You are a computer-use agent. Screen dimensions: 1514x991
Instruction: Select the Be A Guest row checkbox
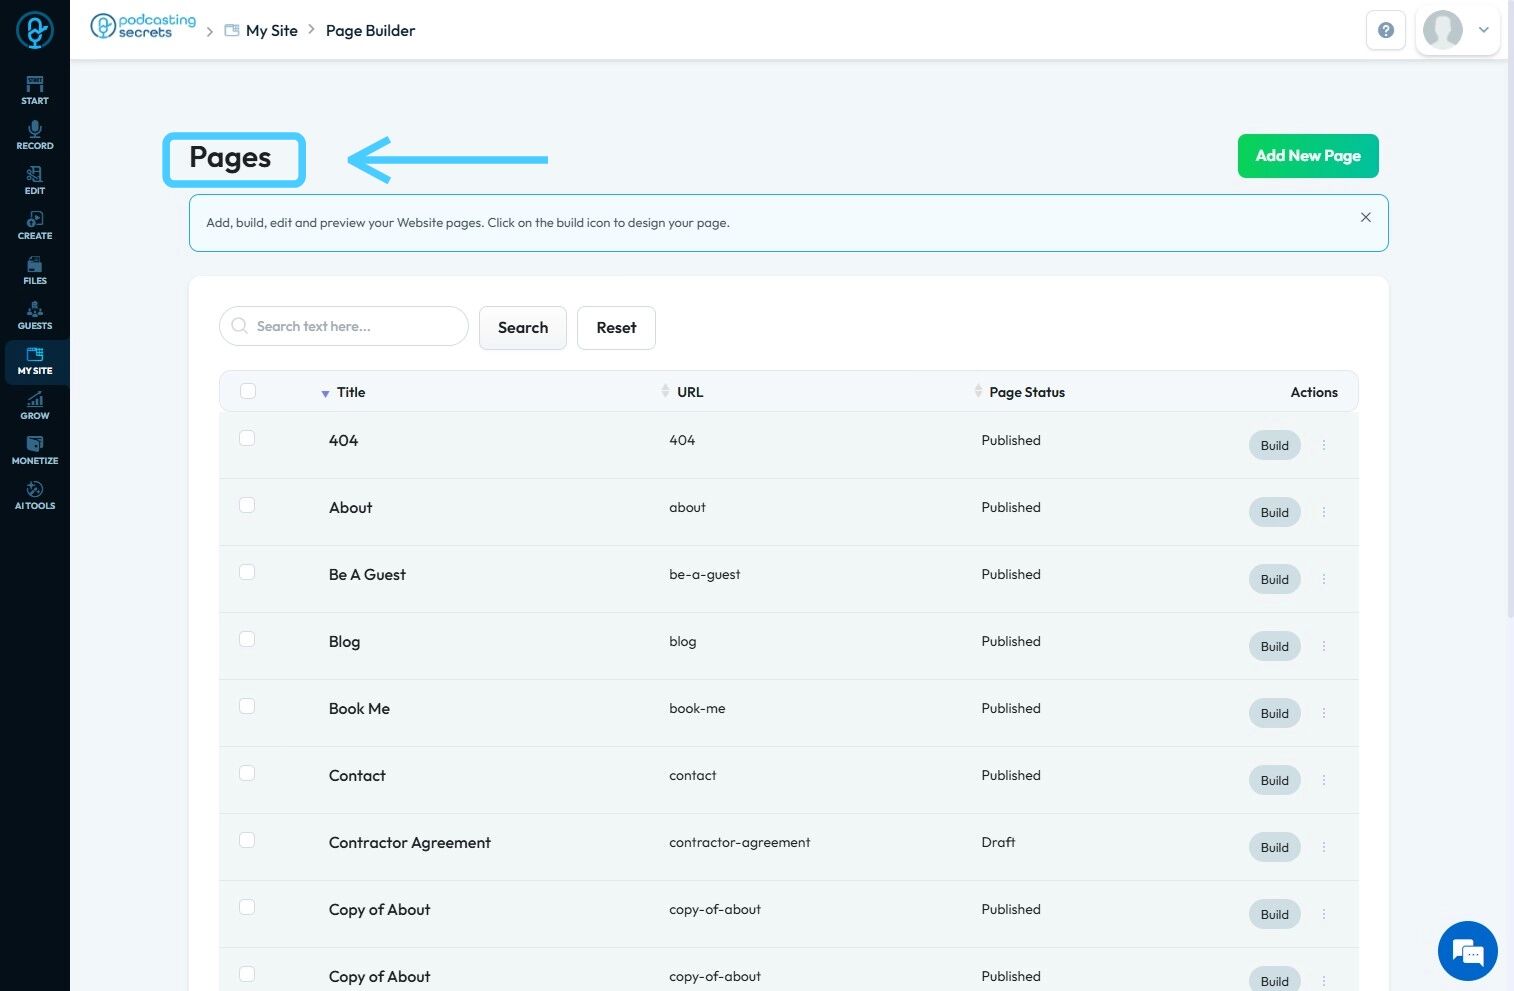pos(247,572)
